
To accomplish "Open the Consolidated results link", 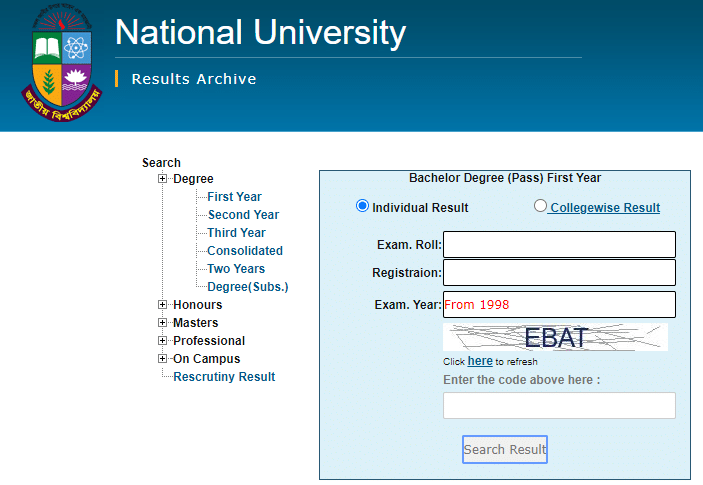I will pos(245,251).
